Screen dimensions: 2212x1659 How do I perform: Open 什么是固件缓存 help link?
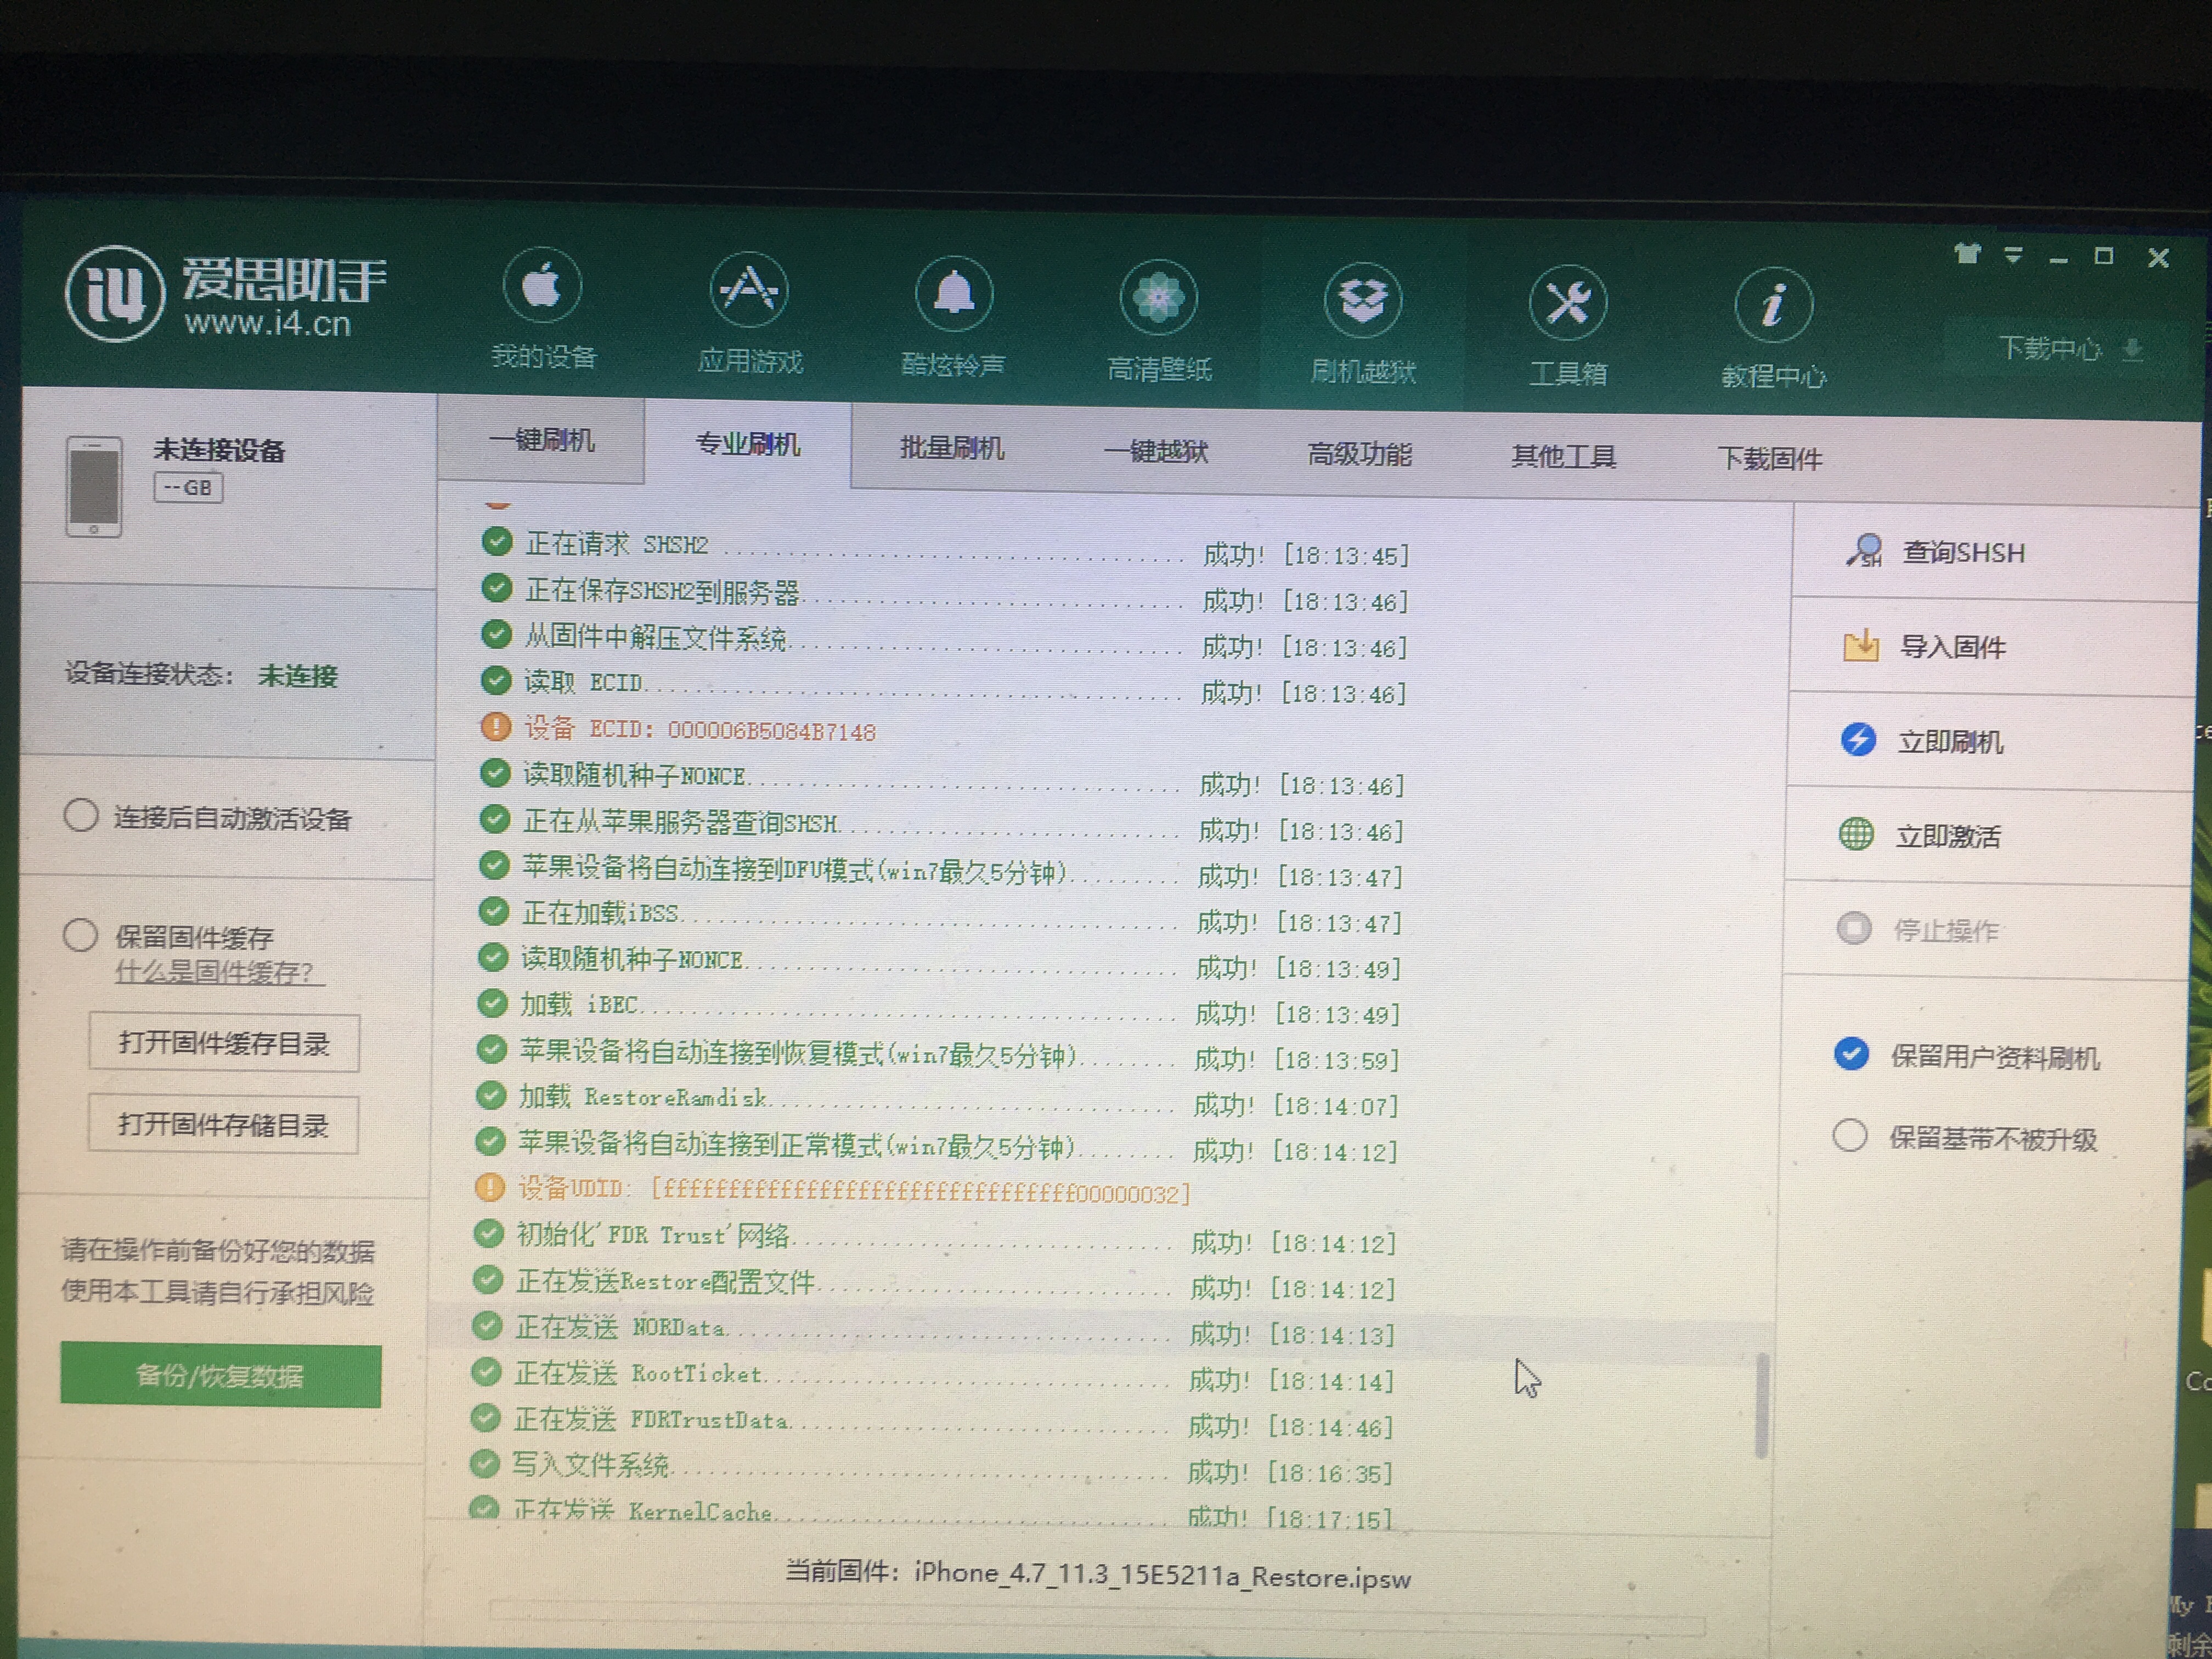pyautogui.click(x=214, y=972)
